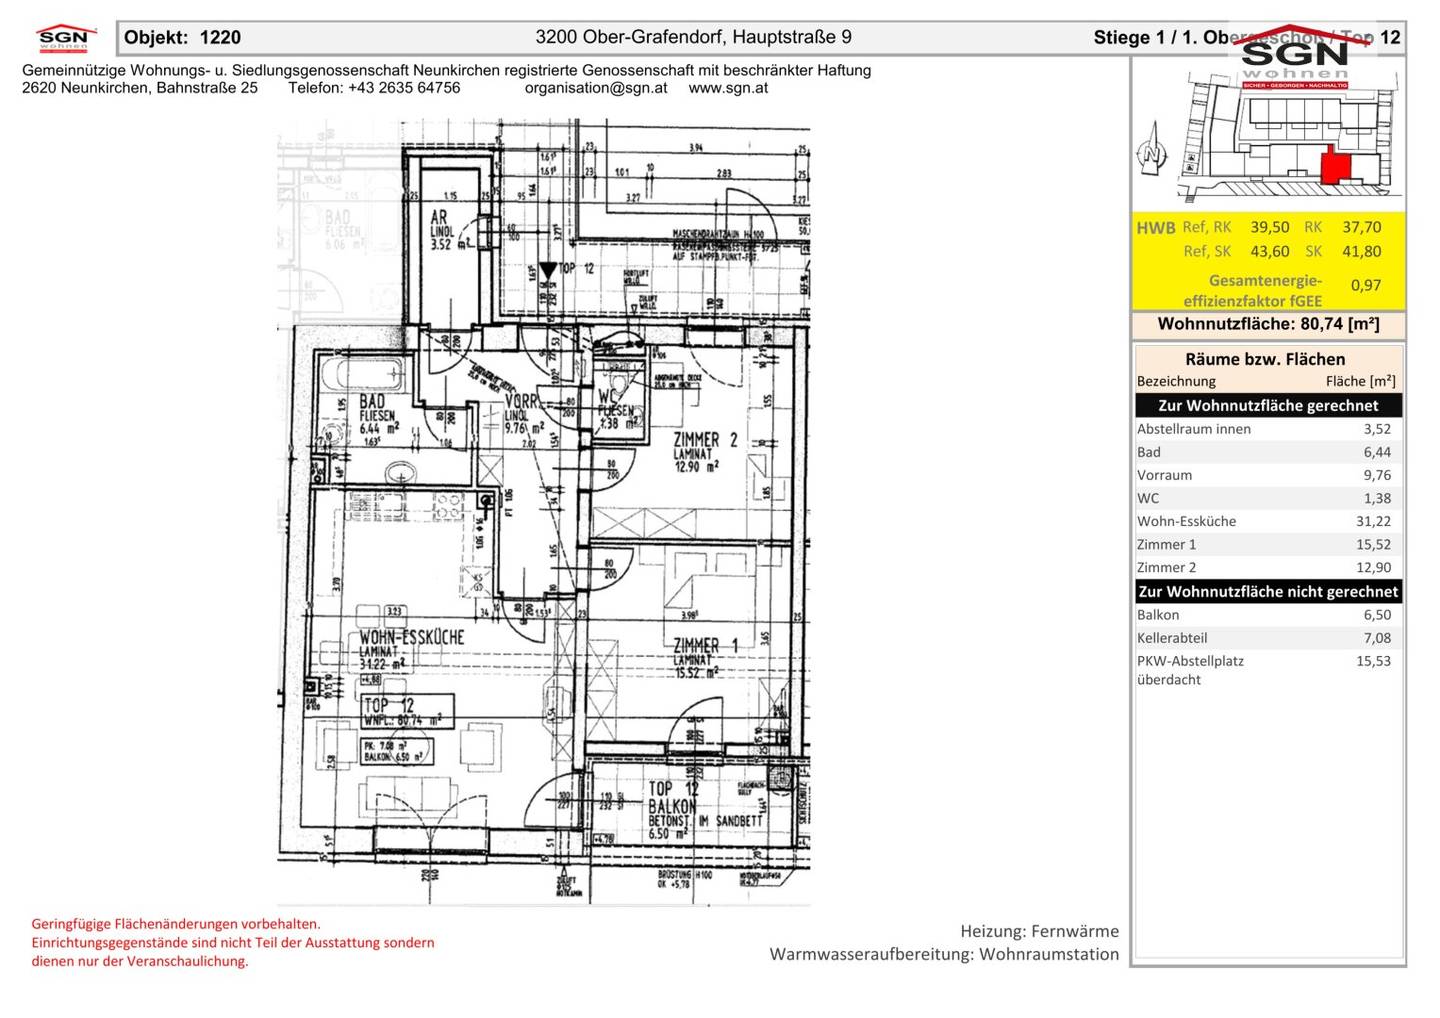Click boxed 'TOP 12 WNFL' label on plan
This screenshot has width=1440, height=1018.
click(x=408, y=712)
